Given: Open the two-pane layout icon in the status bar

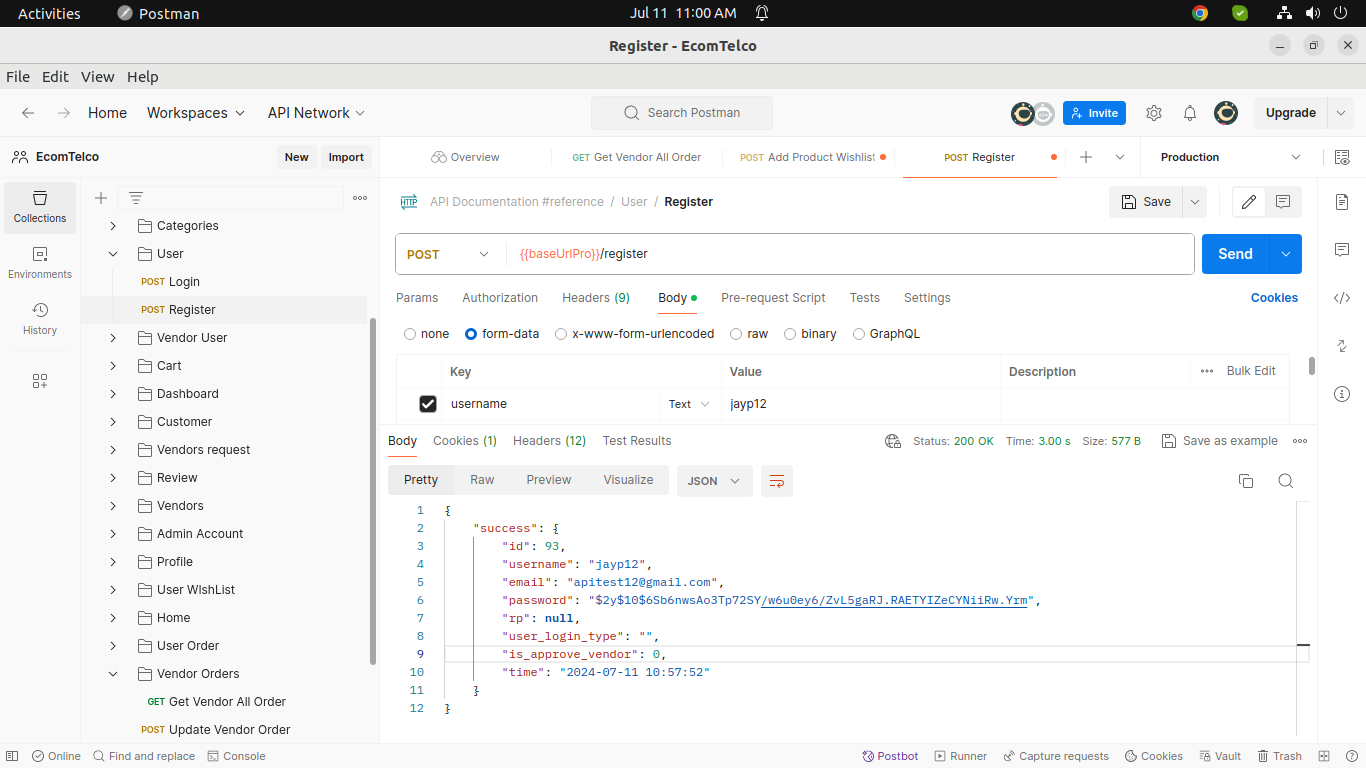Looking at the screenshot, I should tap(1324, 756).
